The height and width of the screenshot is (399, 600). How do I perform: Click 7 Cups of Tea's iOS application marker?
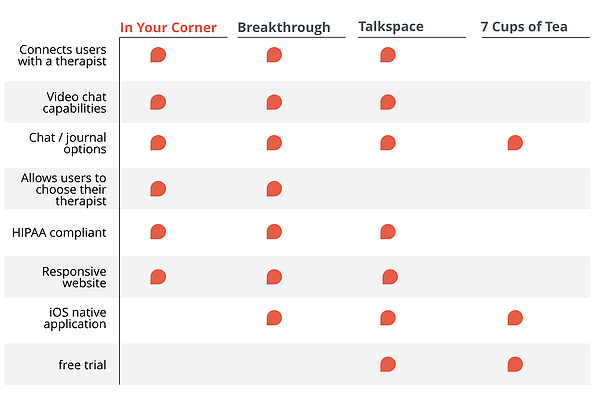[x=515, y=318]
